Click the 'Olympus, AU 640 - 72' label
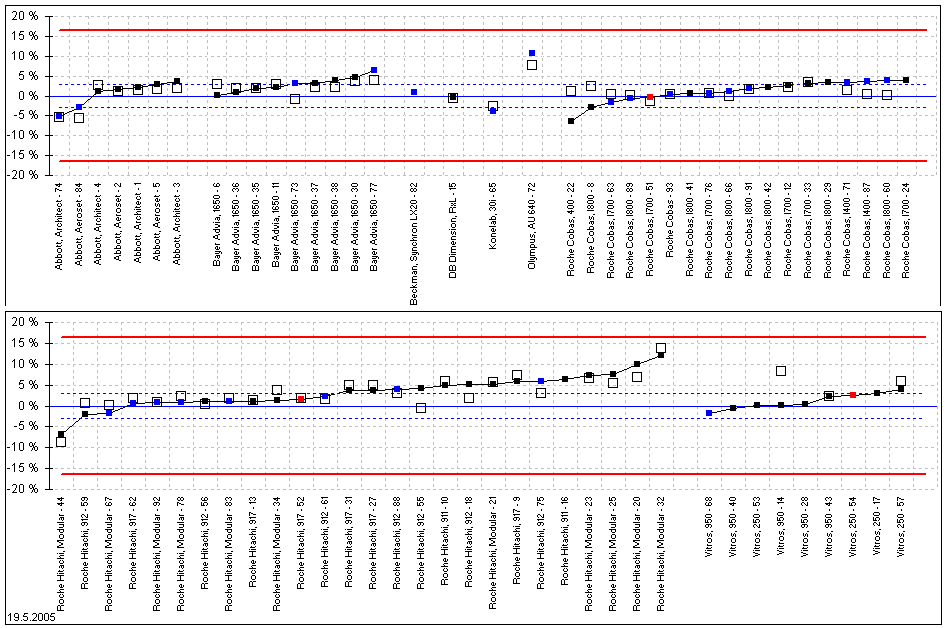Image resolution: width=948 pixels, height=628 pixels. pos(532,225)
